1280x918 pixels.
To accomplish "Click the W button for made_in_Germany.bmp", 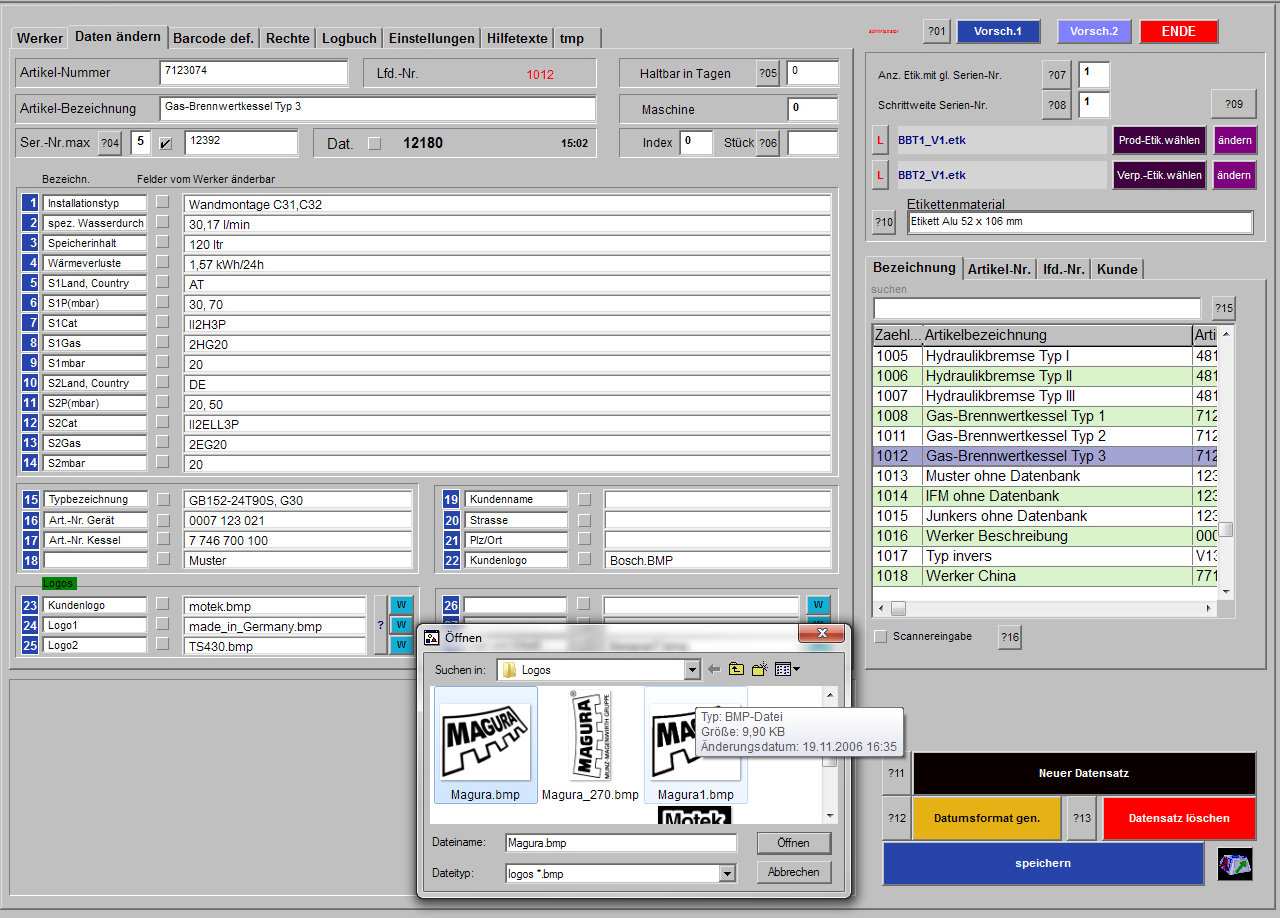I will [401, 625].
